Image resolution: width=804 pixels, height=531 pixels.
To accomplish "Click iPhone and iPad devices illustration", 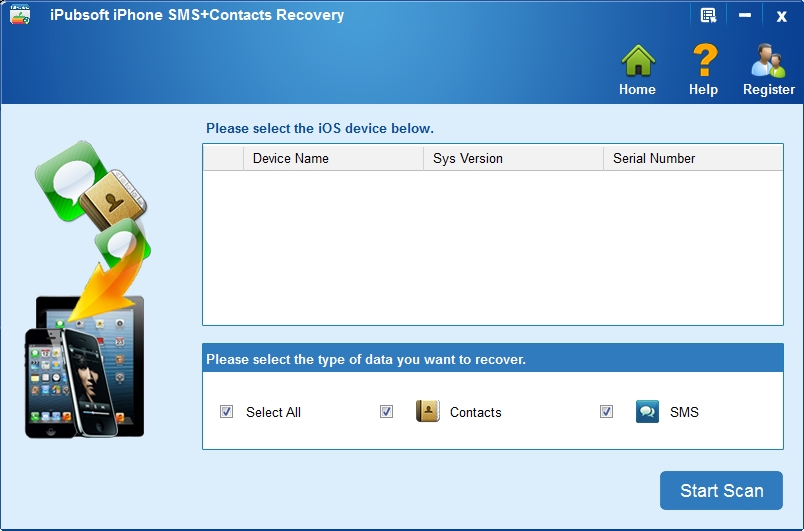I will 85,366.
